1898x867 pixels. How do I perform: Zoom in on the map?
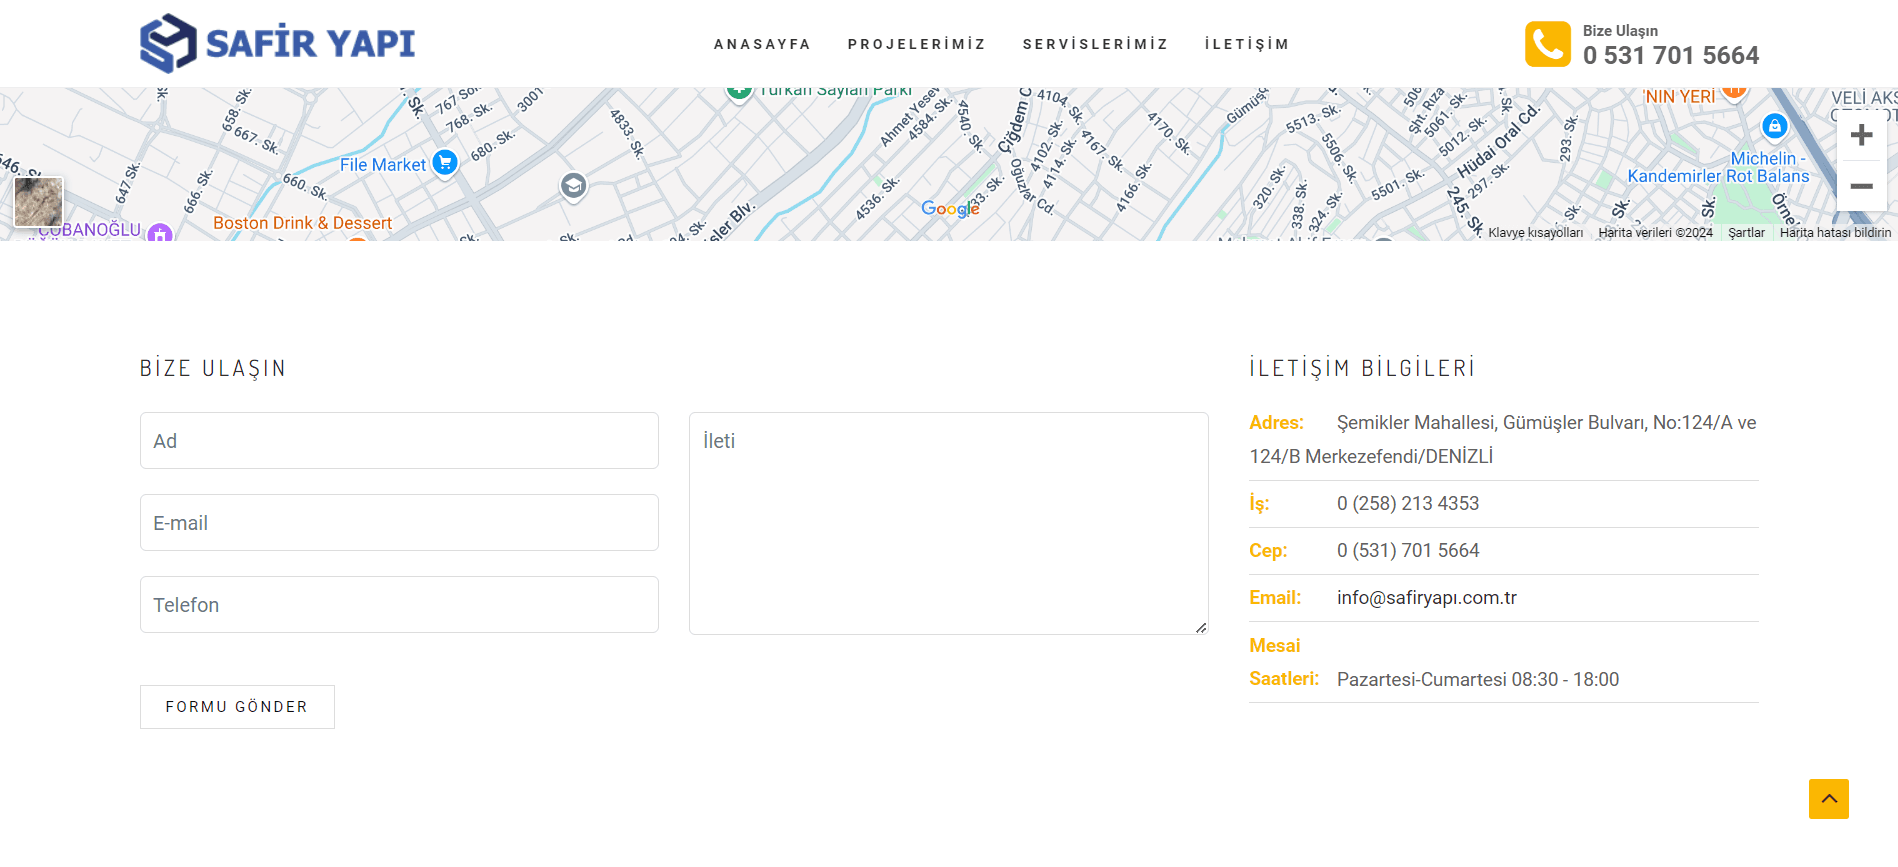click(x=1861, y=135)
